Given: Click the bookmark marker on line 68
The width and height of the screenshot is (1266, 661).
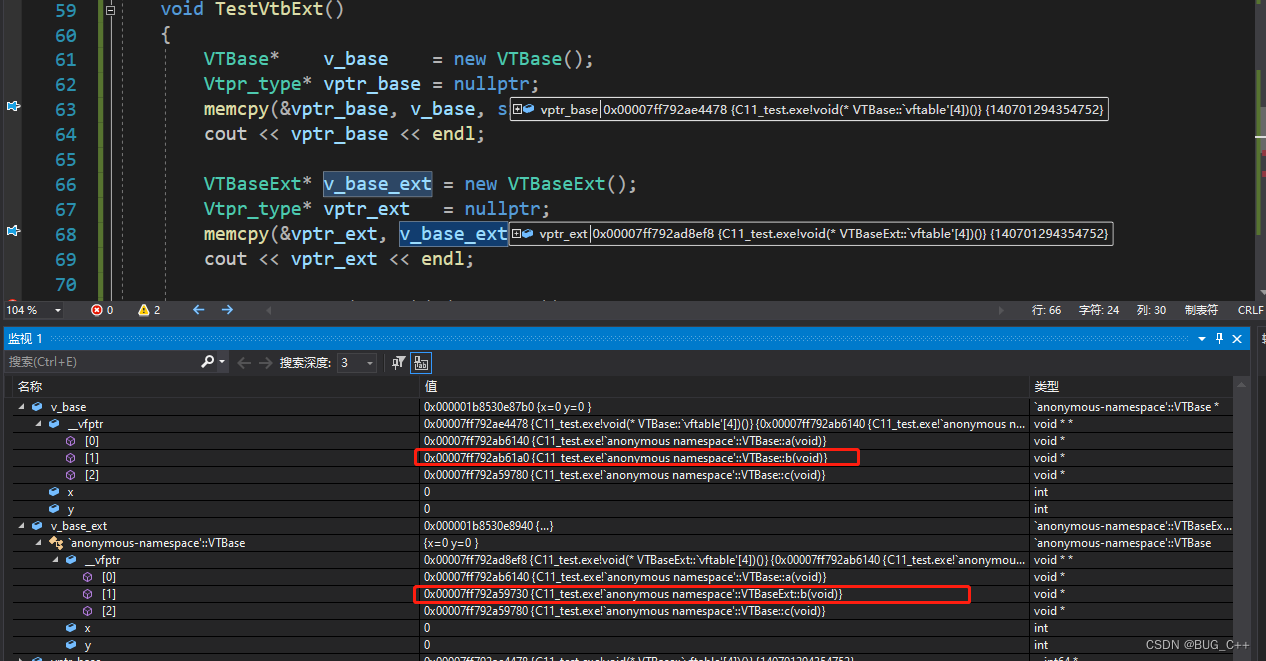Looking at the screenshot, I should point(14,231).
